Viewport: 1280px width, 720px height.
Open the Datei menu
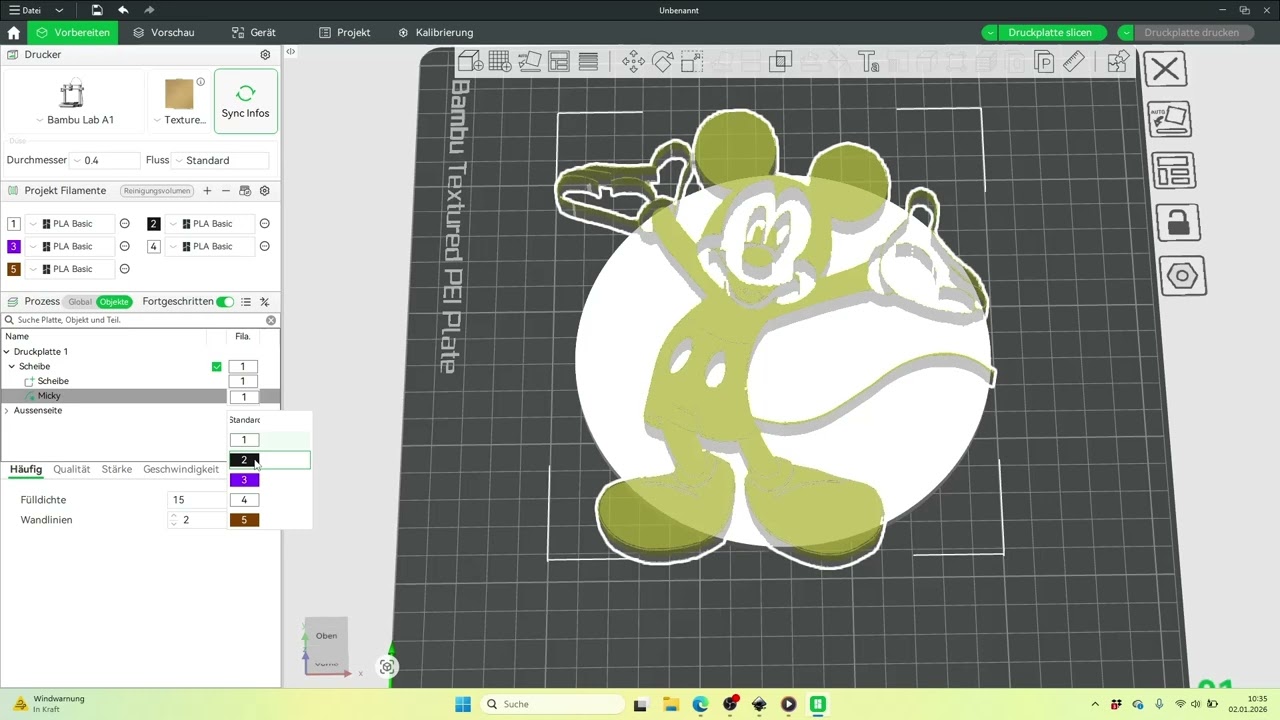(25, 10)
